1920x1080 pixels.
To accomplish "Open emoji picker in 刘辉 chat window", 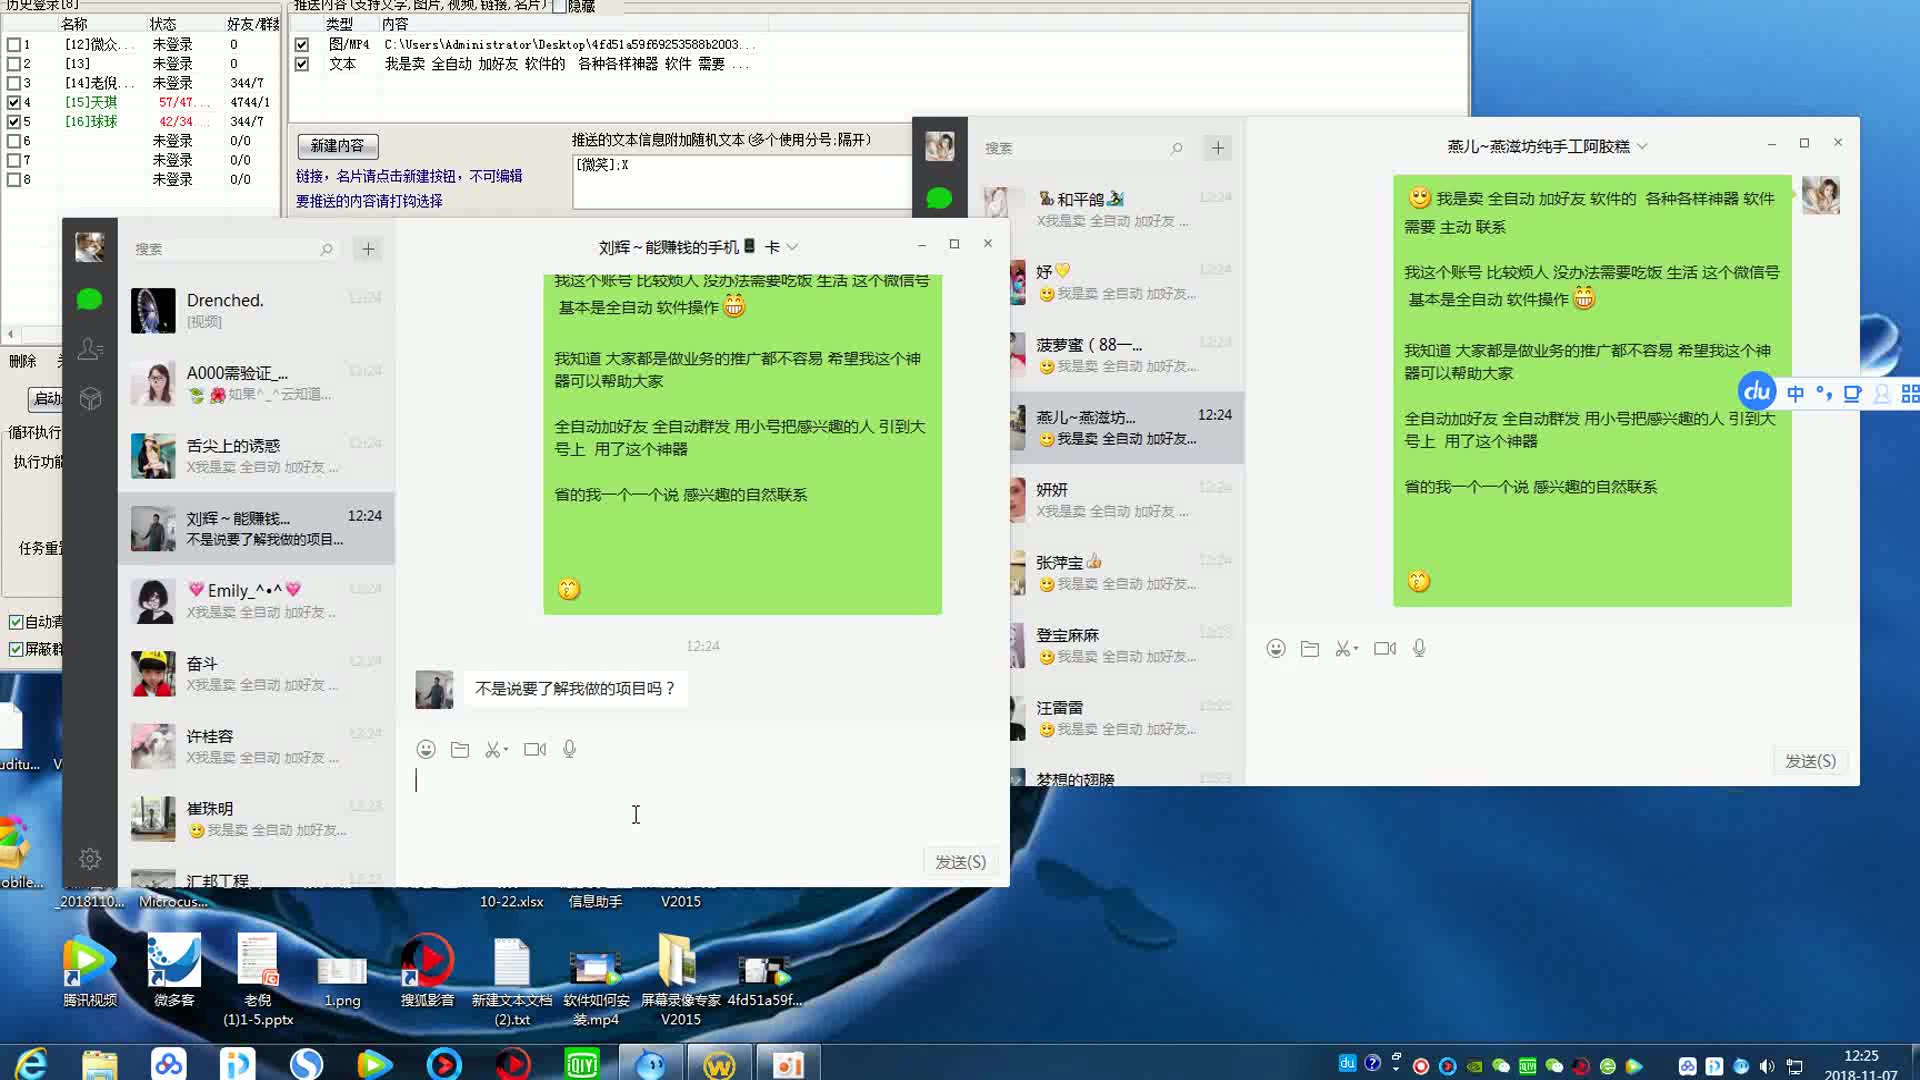I will 426,749.
